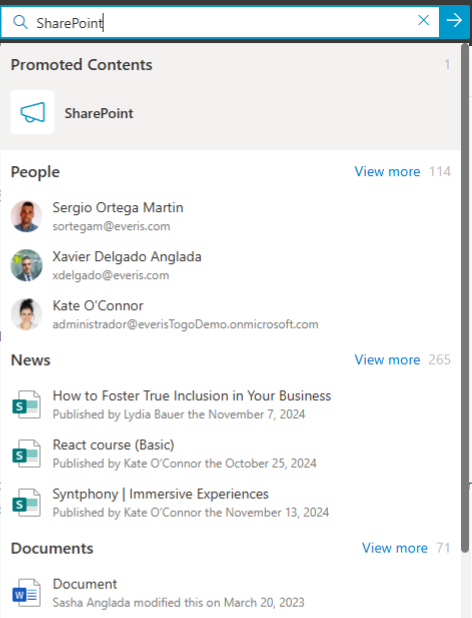
Task: Select Xavier Delgado Anglada's avatar
Action: coord(26,265)
